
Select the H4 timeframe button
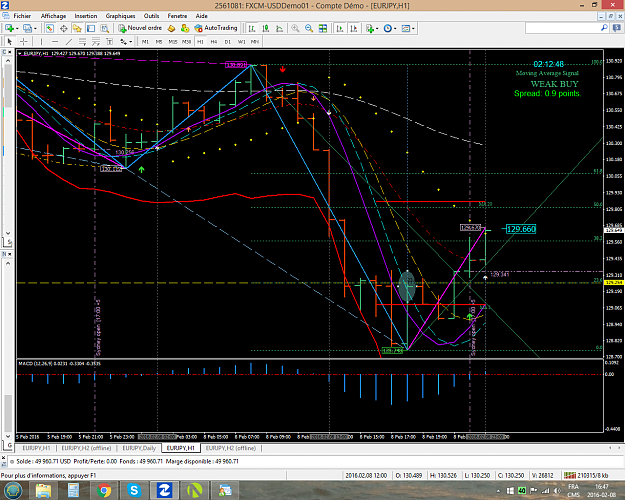pos(214,41)
